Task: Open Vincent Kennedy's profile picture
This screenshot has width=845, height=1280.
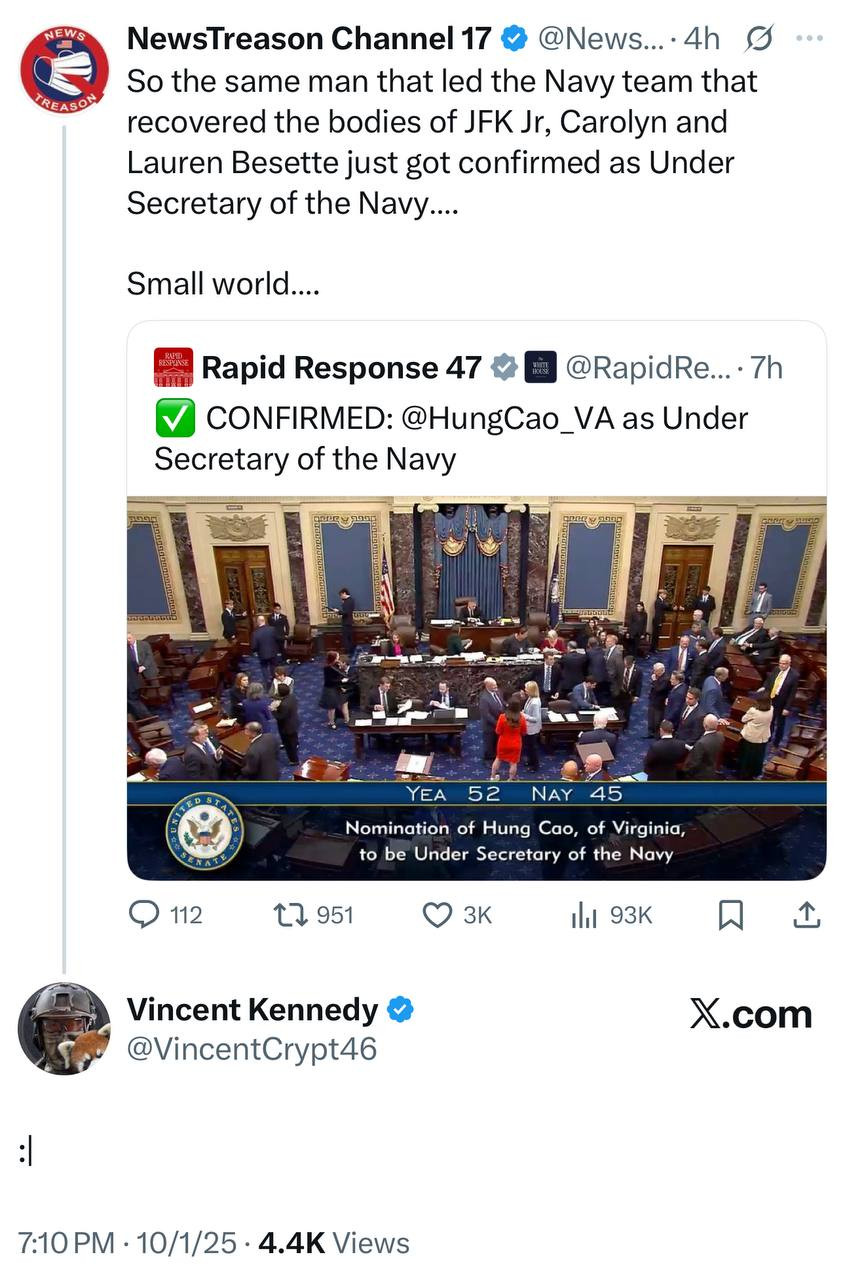Action: click(x=64, y=1027)
